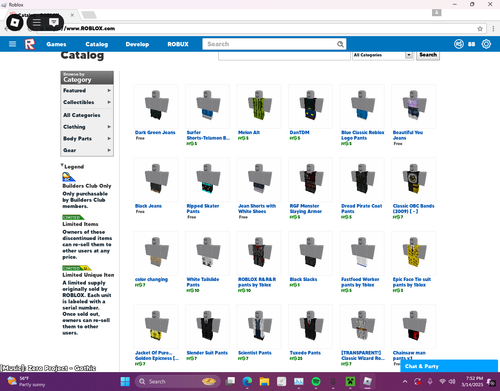The width and height of the screenshot is (500, 391).
Task: Click the magnifier icon in navbar search
Action: [340, 44]
